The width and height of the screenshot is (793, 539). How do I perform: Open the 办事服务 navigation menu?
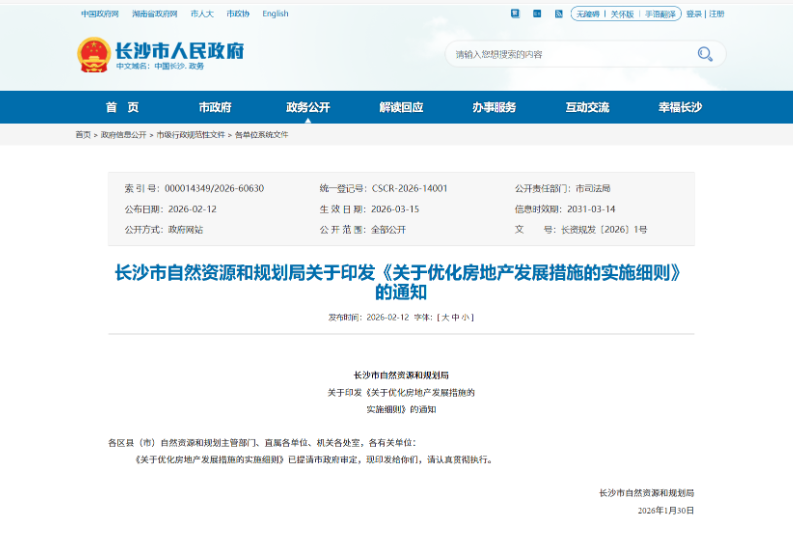[x=494, y=107]
